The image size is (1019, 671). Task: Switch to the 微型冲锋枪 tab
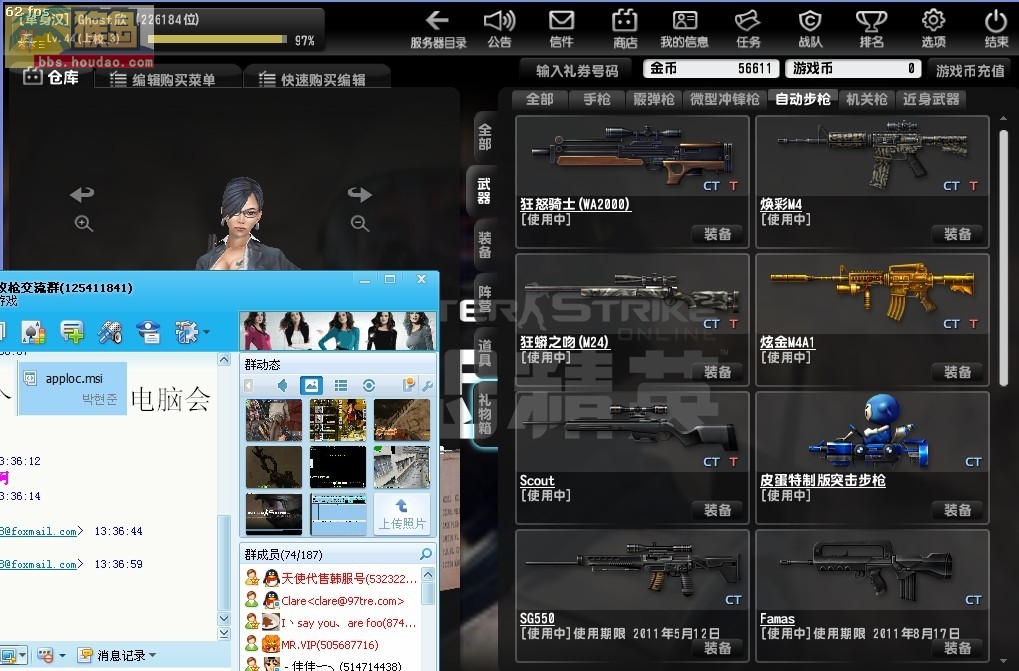click(x=725, y=99)
